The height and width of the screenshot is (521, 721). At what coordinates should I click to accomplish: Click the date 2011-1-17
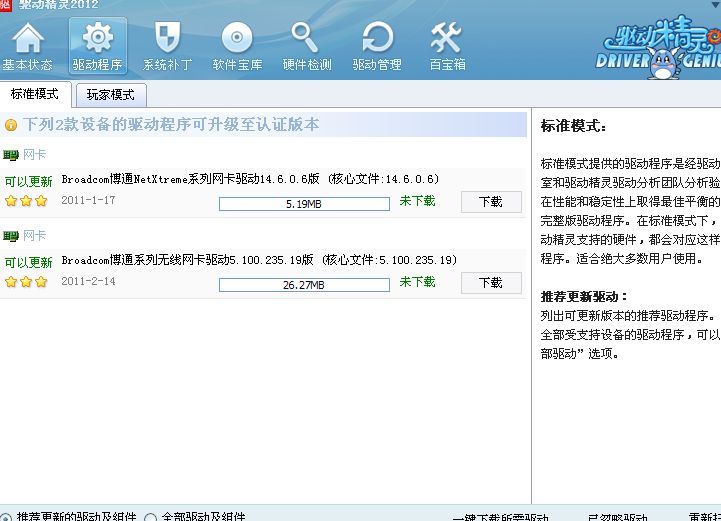[x=88, y=200]
